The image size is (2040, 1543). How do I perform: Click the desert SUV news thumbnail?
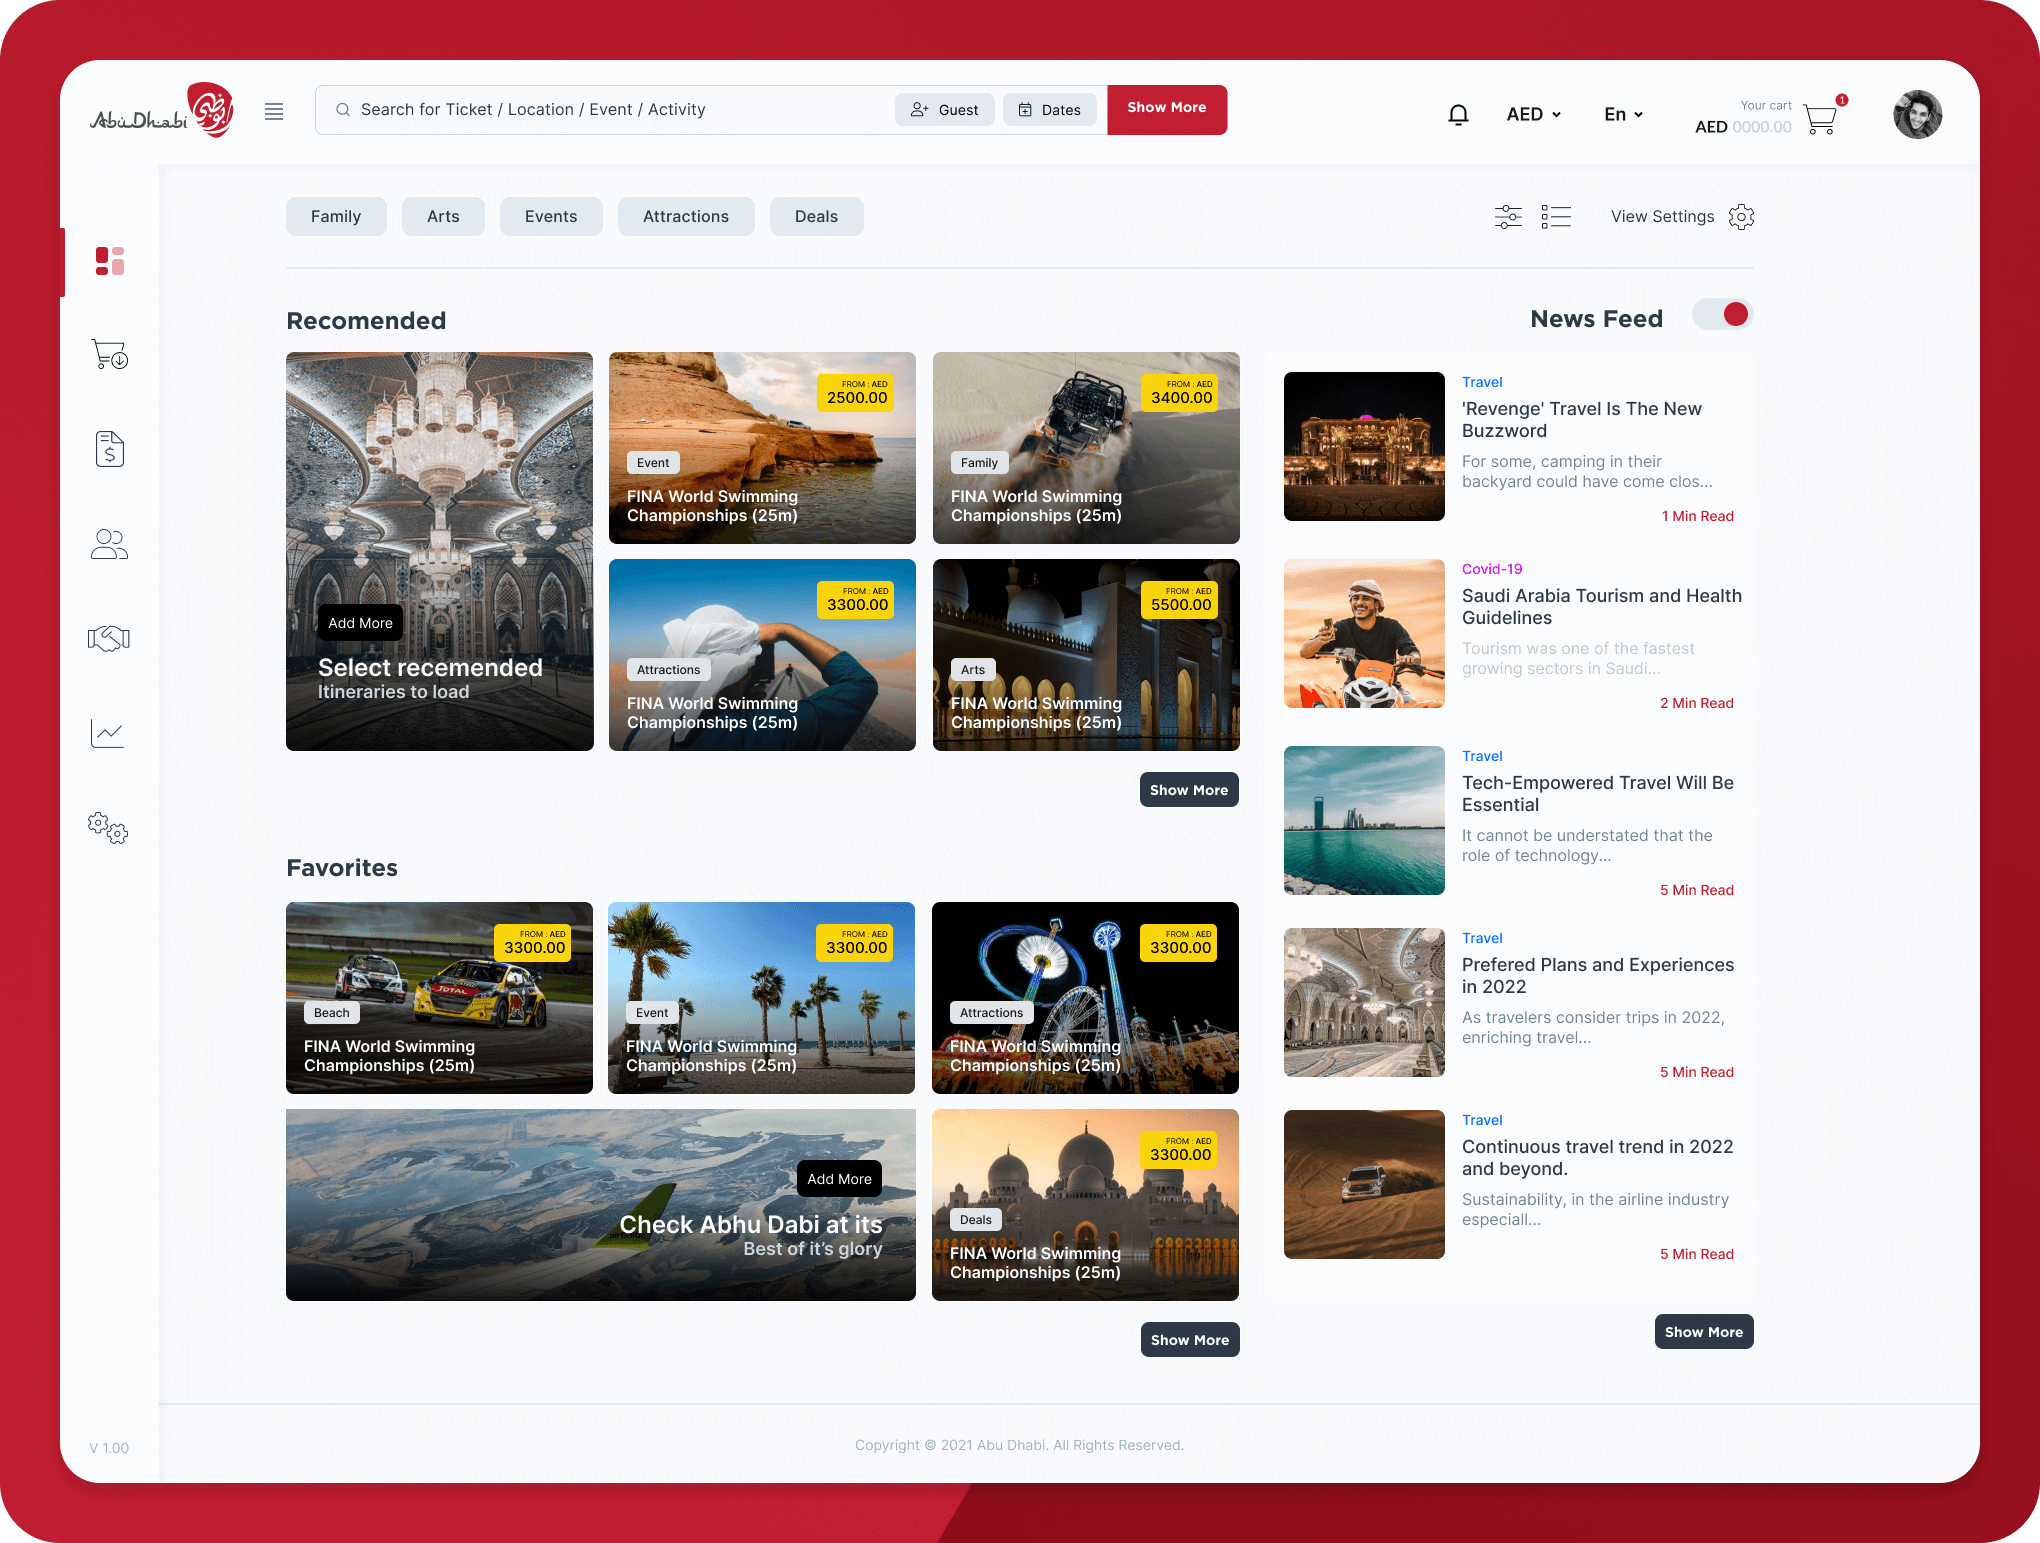point(1364,1184)
